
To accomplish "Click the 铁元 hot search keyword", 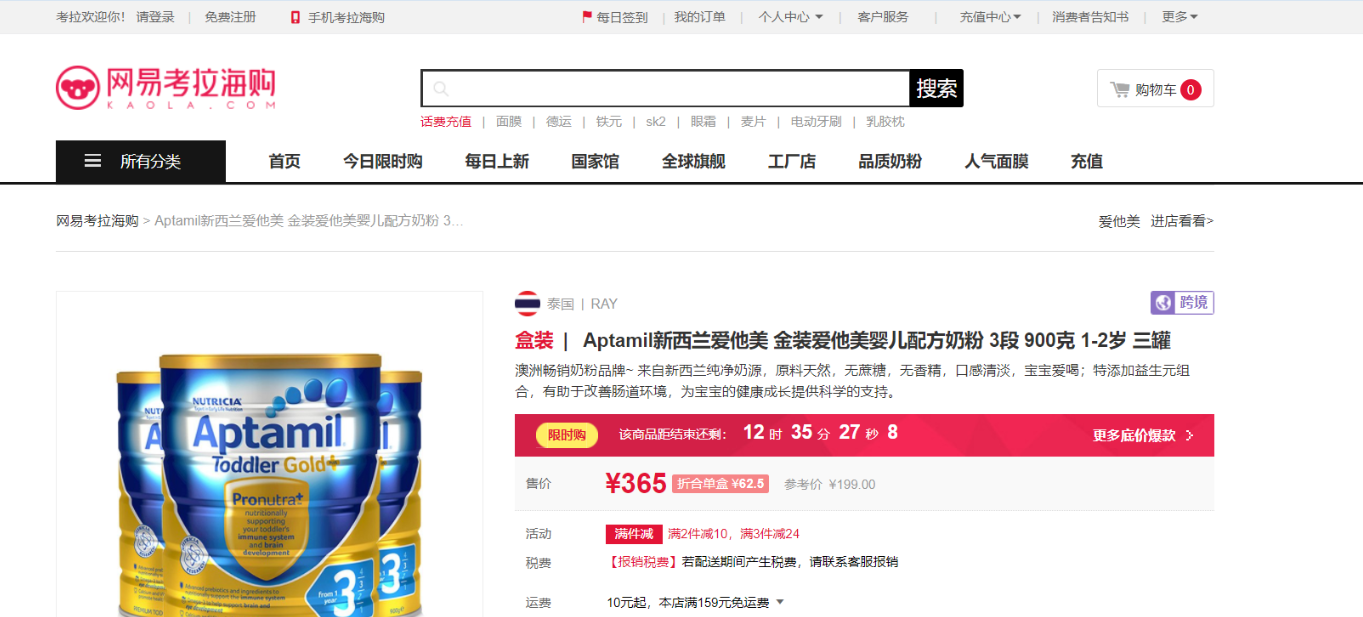I will [x=609, y=122].
